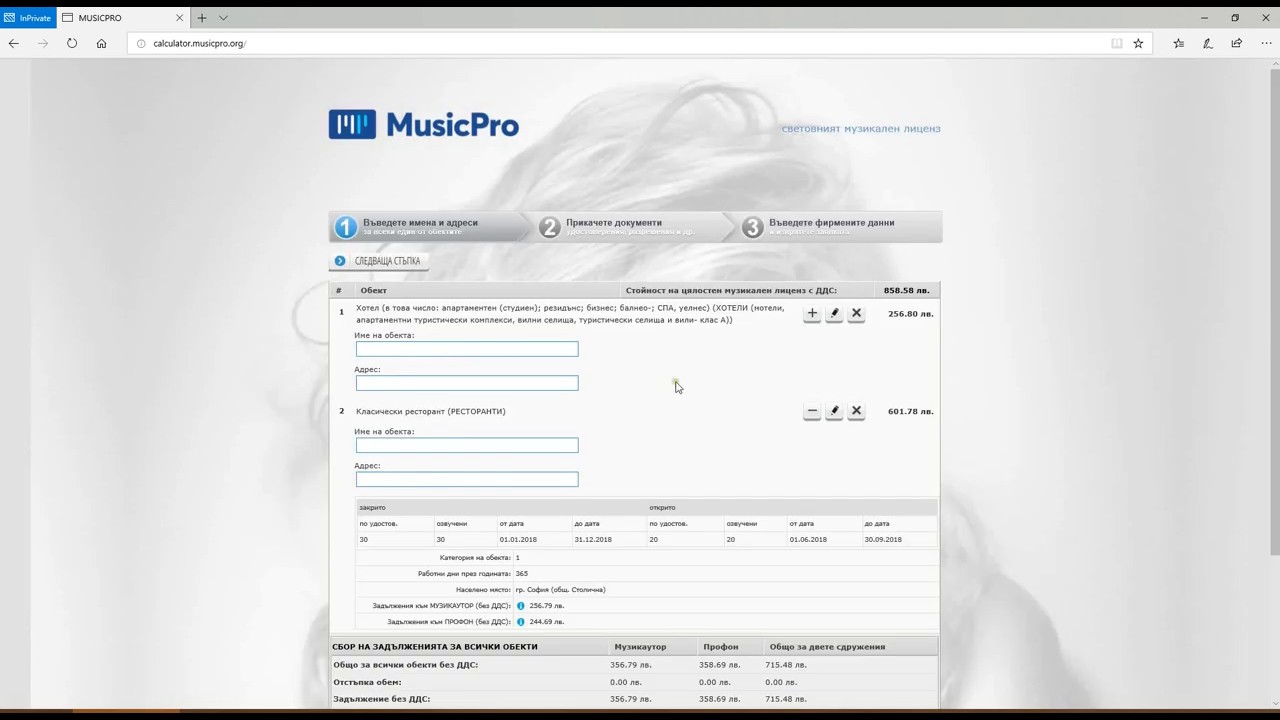Click the restaurant price 601.78 лв.
This screenshot has width=1280, height=720.
[911, 411]
